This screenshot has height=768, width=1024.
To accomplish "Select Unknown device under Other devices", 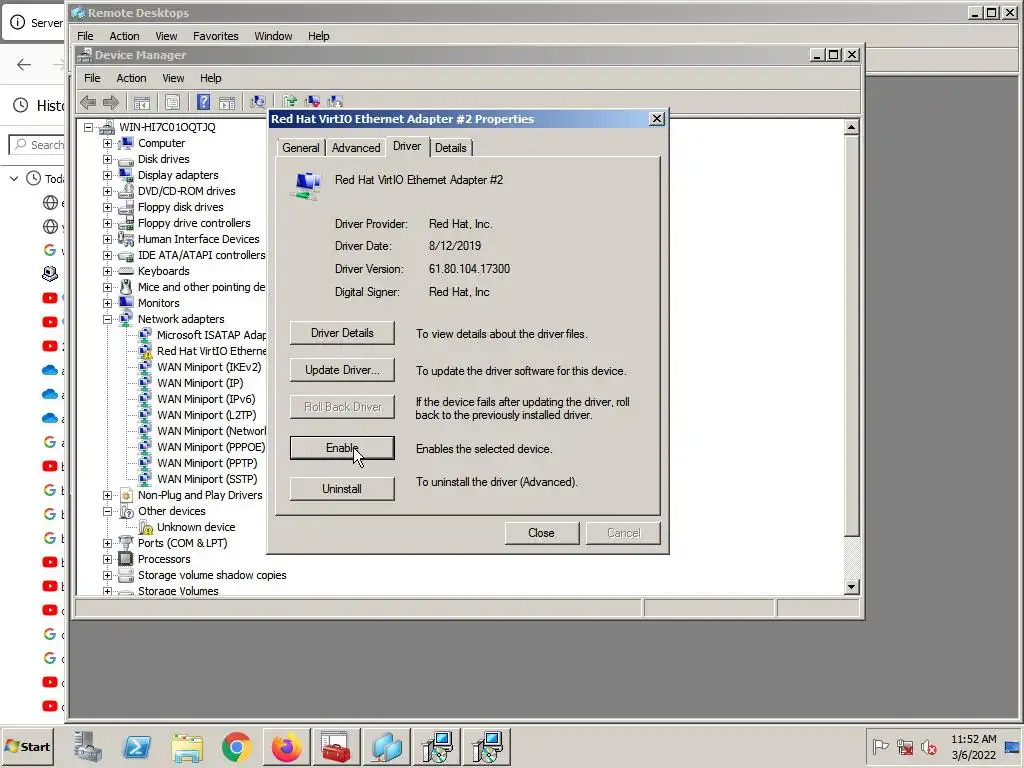I will (196, 527).
